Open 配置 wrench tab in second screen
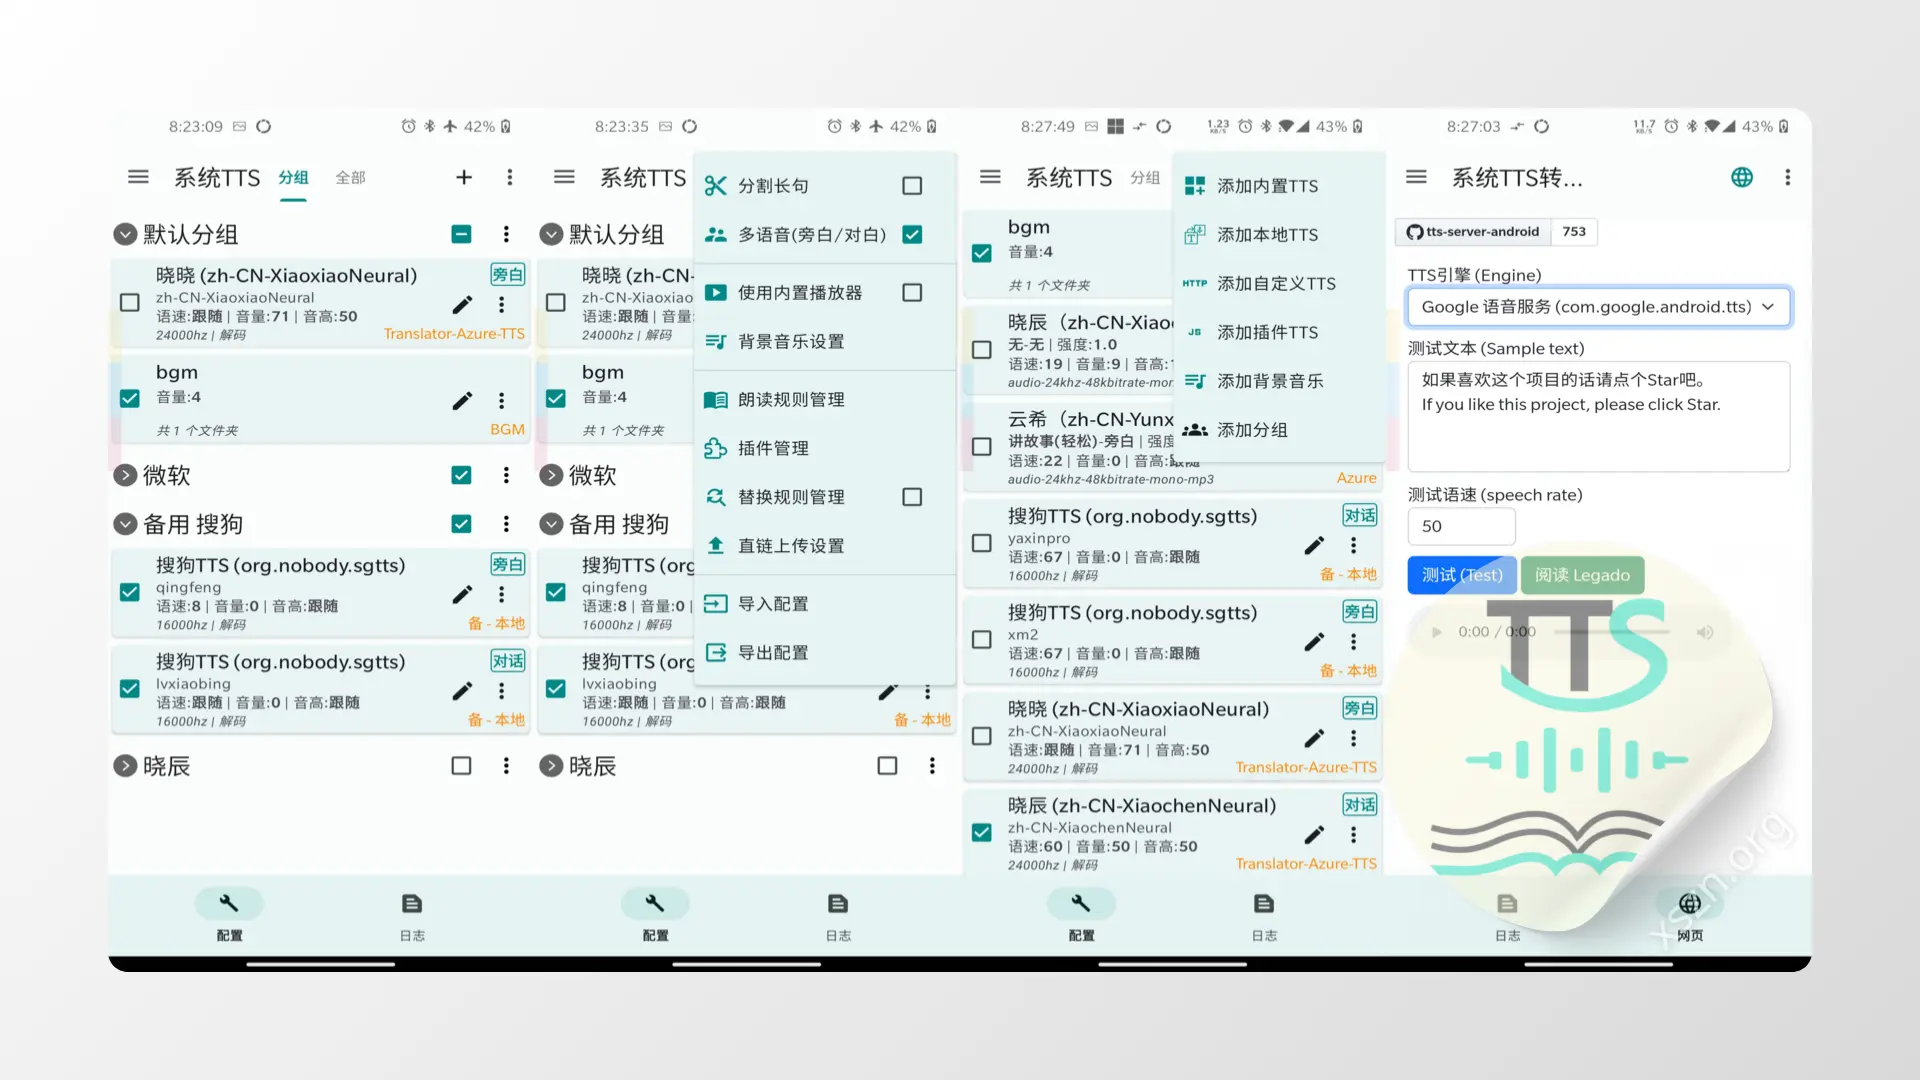The height and width of the screenshot is (1080, 1920). (x=655, y=915)
